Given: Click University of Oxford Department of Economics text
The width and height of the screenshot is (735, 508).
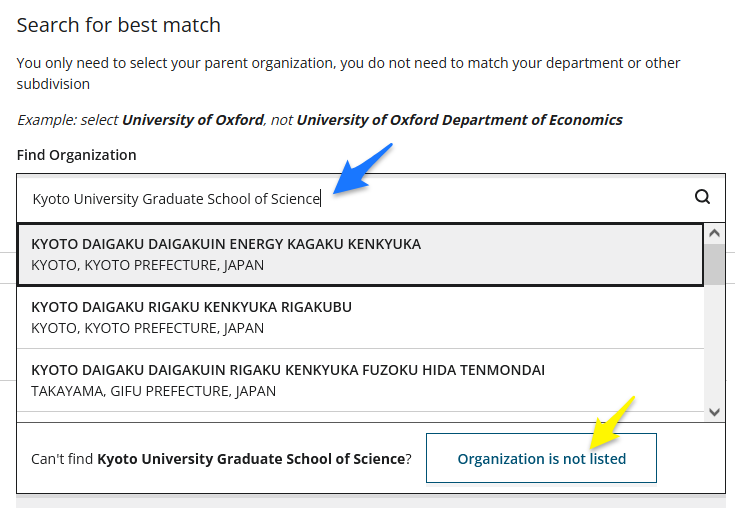Looking at the screenshot, I should point(459,120).
